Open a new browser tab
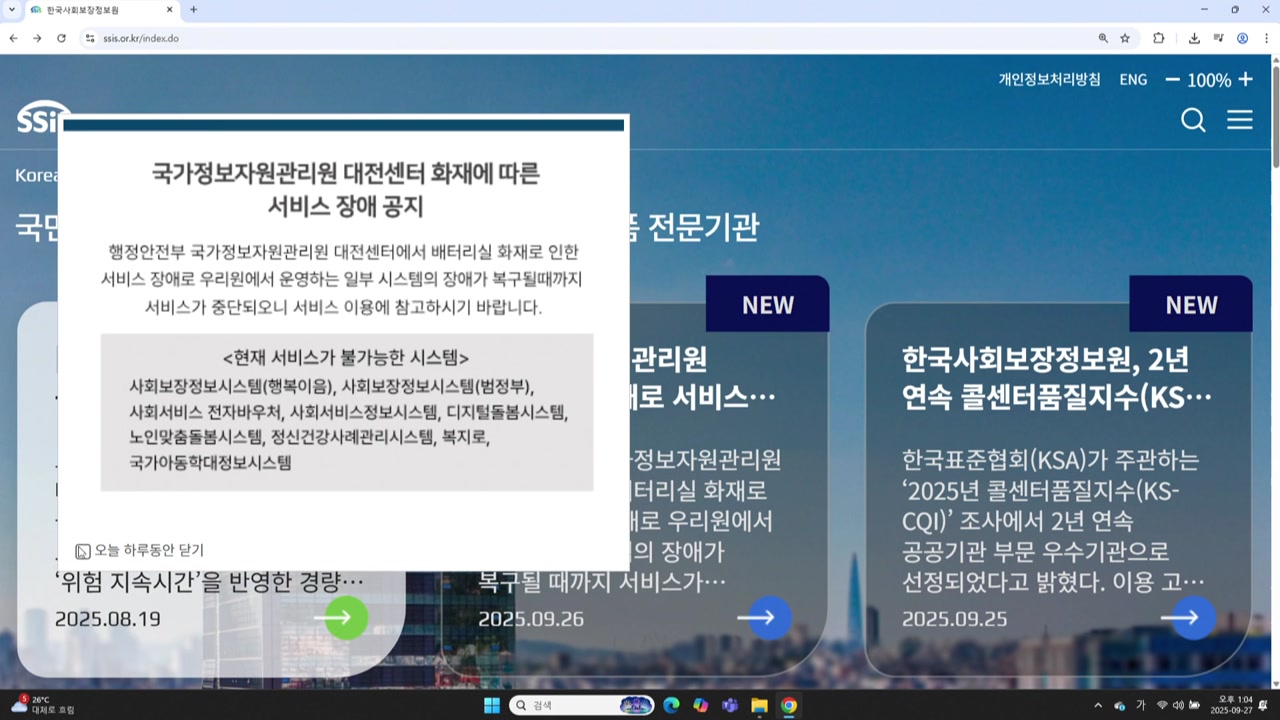The width and height of the screenshot is (1280, 720). [x=193, y=10]
